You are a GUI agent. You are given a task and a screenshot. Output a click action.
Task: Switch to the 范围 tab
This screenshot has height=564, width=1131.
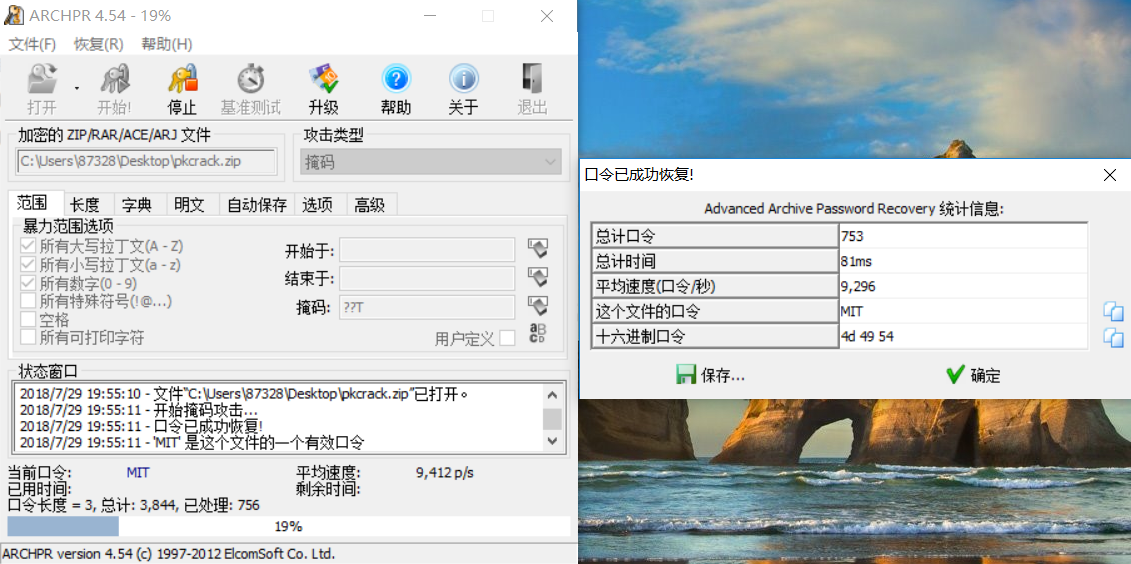pyautogui.click(x=32, y=204)
